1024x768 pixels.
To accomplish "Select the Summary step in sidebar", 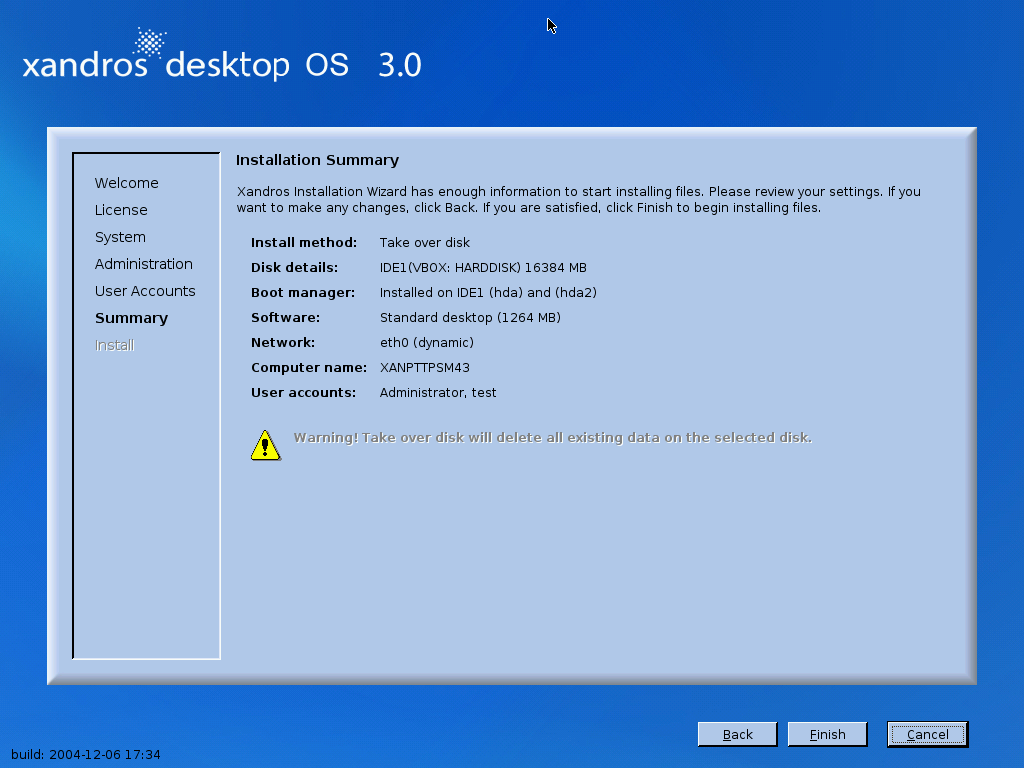I will tap(131, 318).
